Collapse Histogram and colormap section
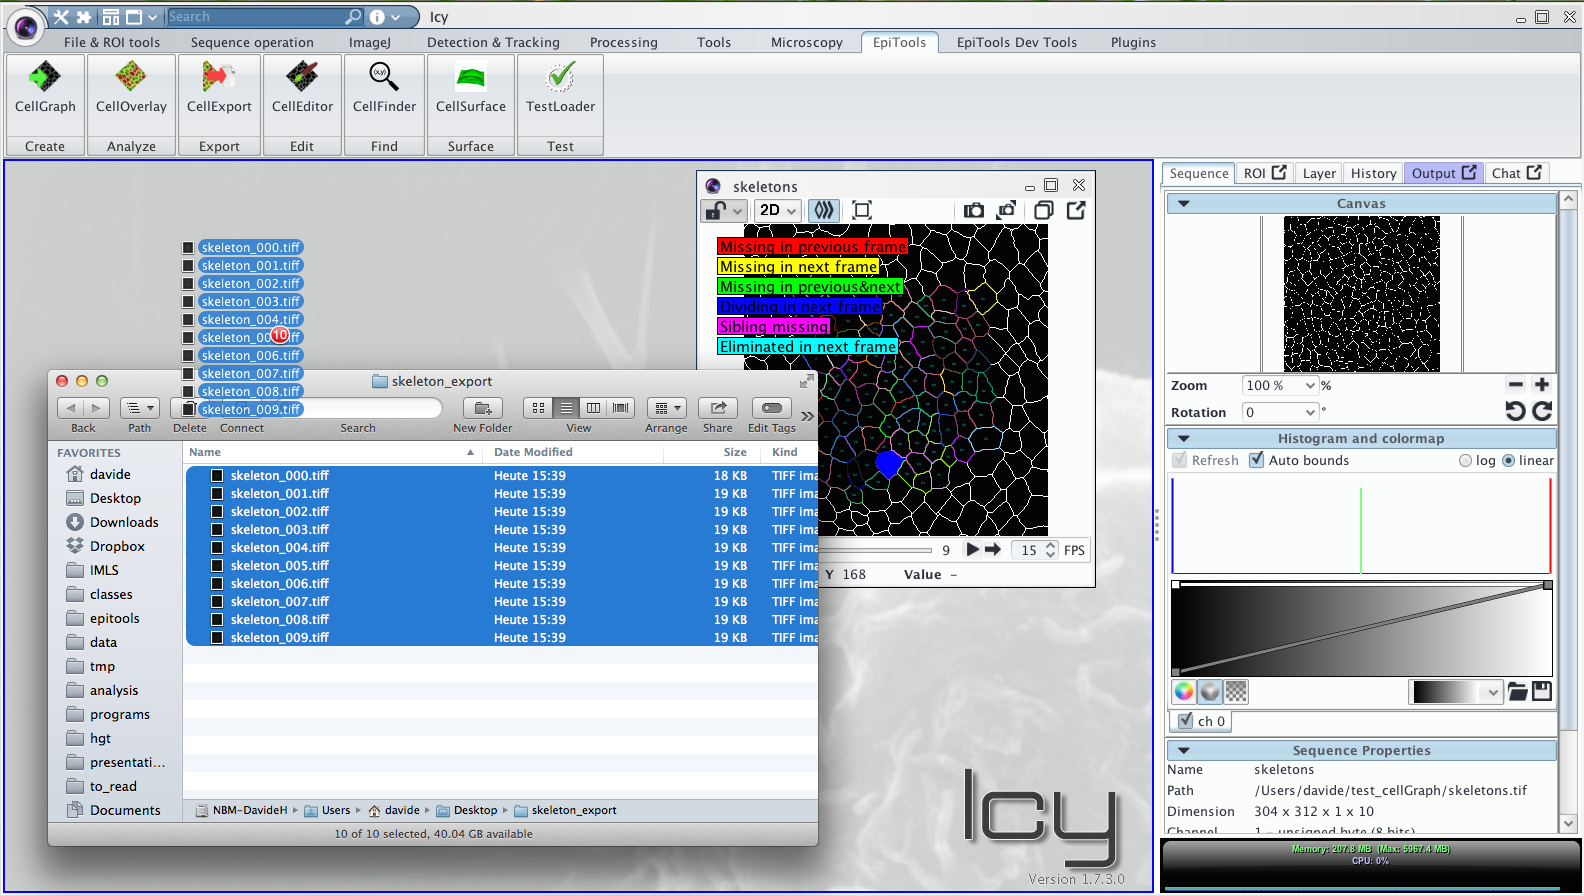The height and width of the screenshot is (896, 1584). (1184, 438)
